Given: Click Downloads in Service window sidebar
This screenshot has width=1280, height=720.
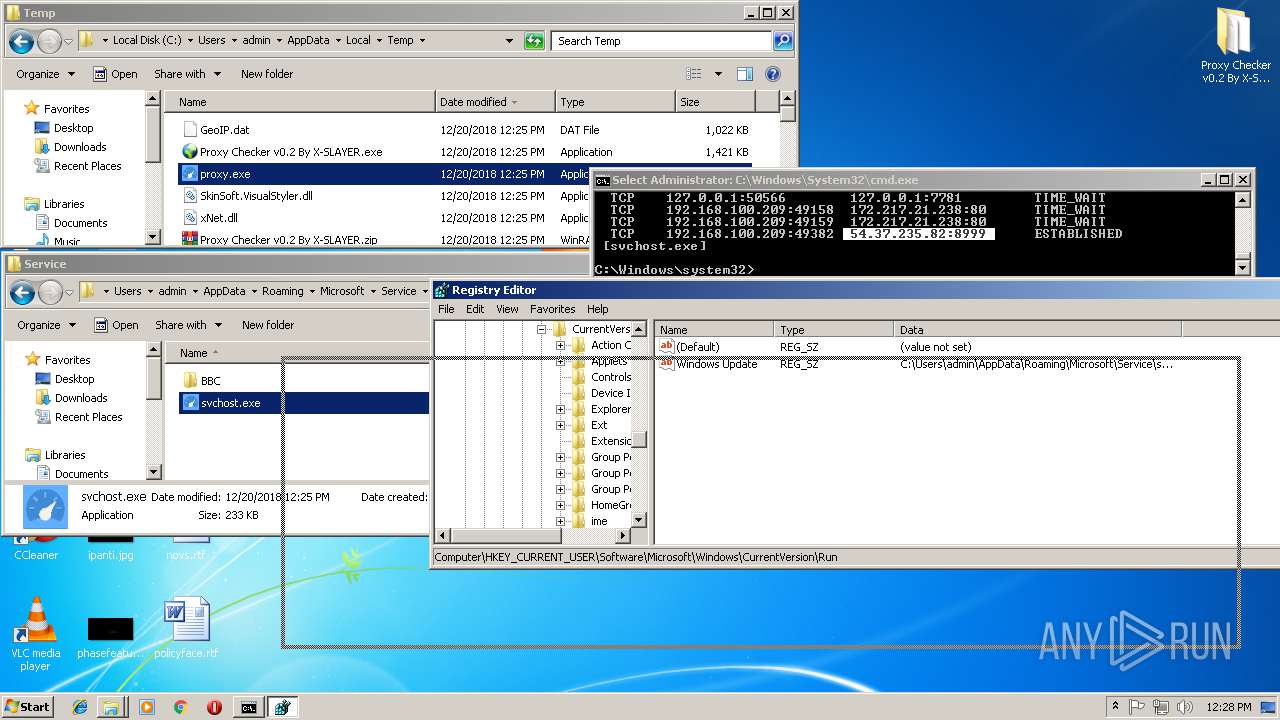Looking at the screenshot, I should pos(81,398).
